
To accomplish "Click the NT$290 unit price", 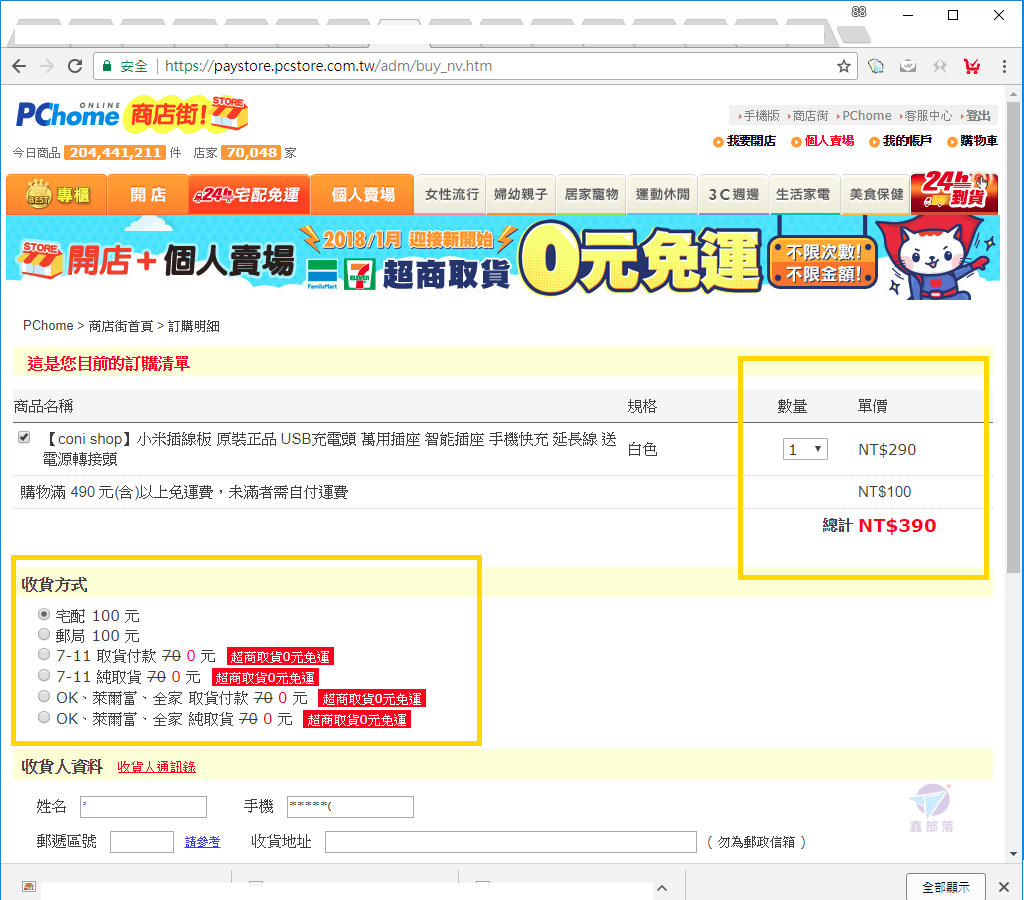I will tap(887, 449).
